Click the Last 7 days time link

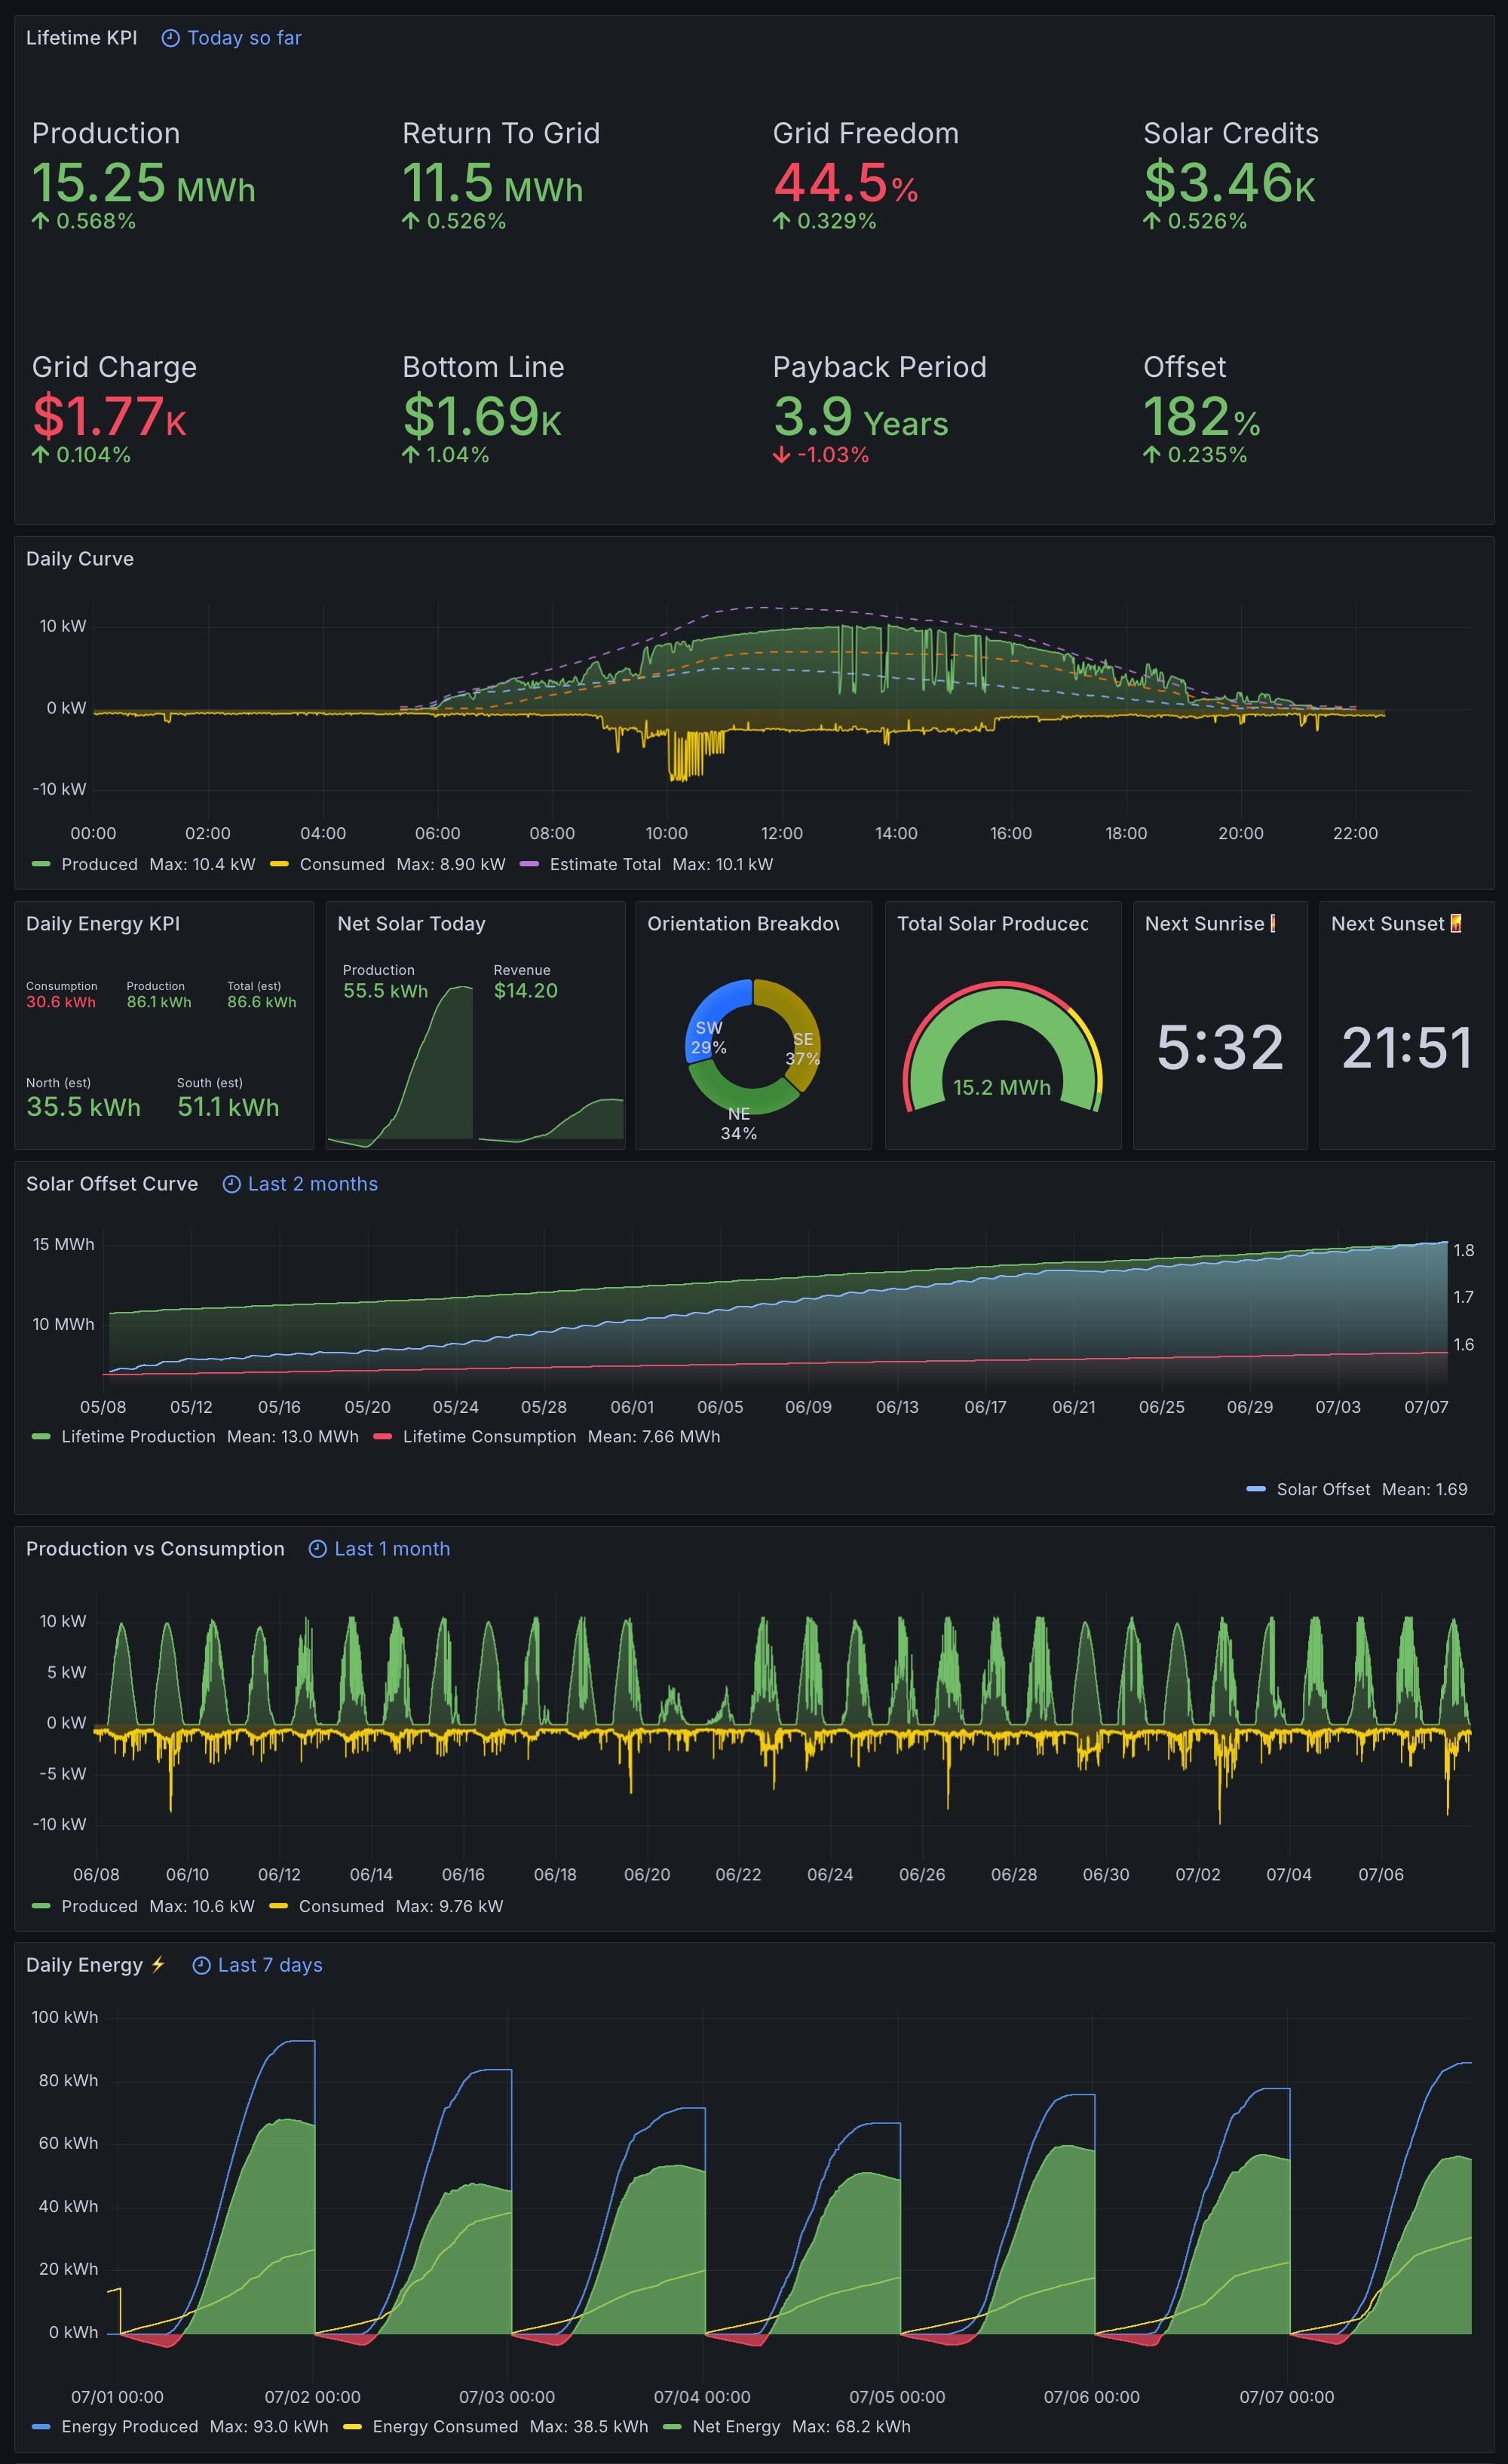(x=270, y=1965)
